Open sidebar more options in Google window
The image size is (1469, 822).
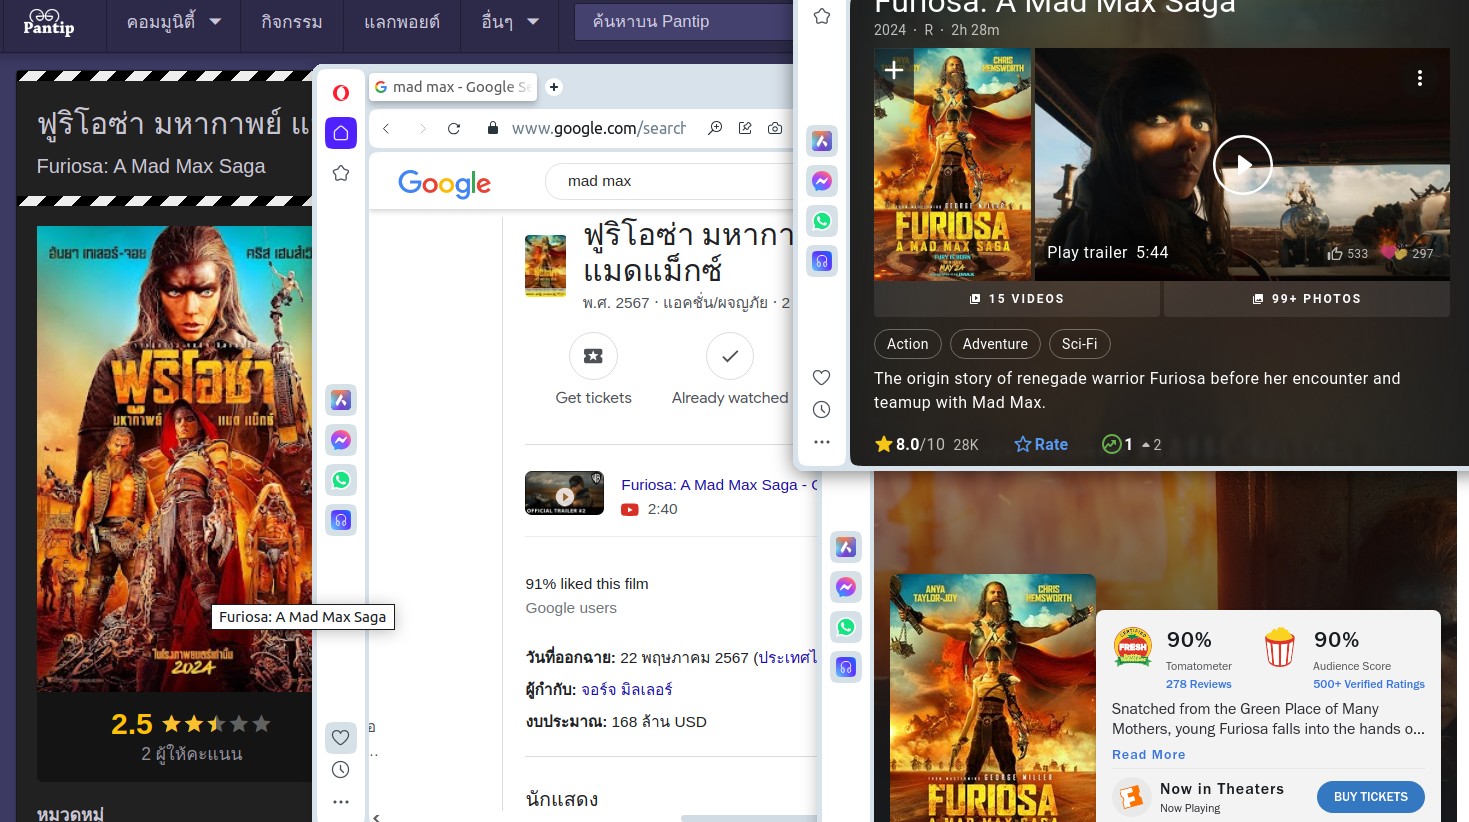click(x=341, y=801)
